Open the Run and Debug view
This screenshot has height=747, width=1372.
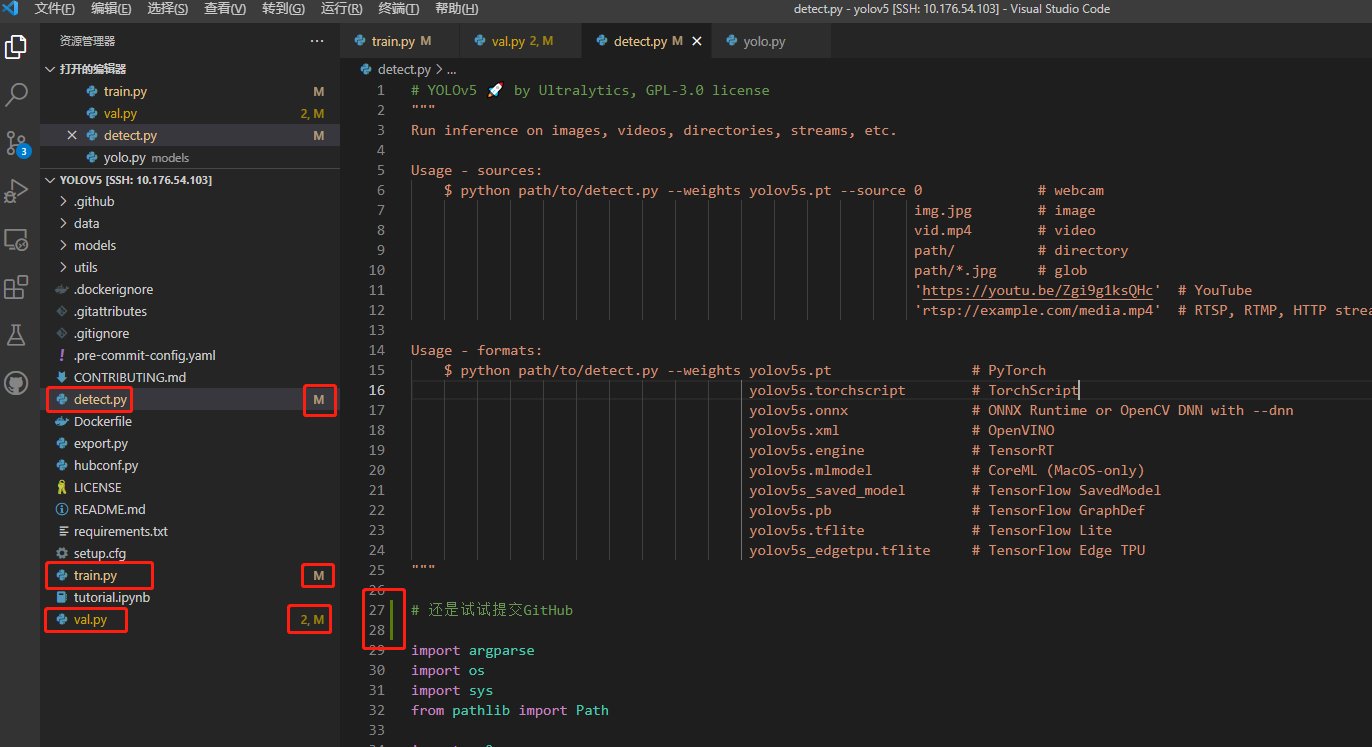coord(16,190)
